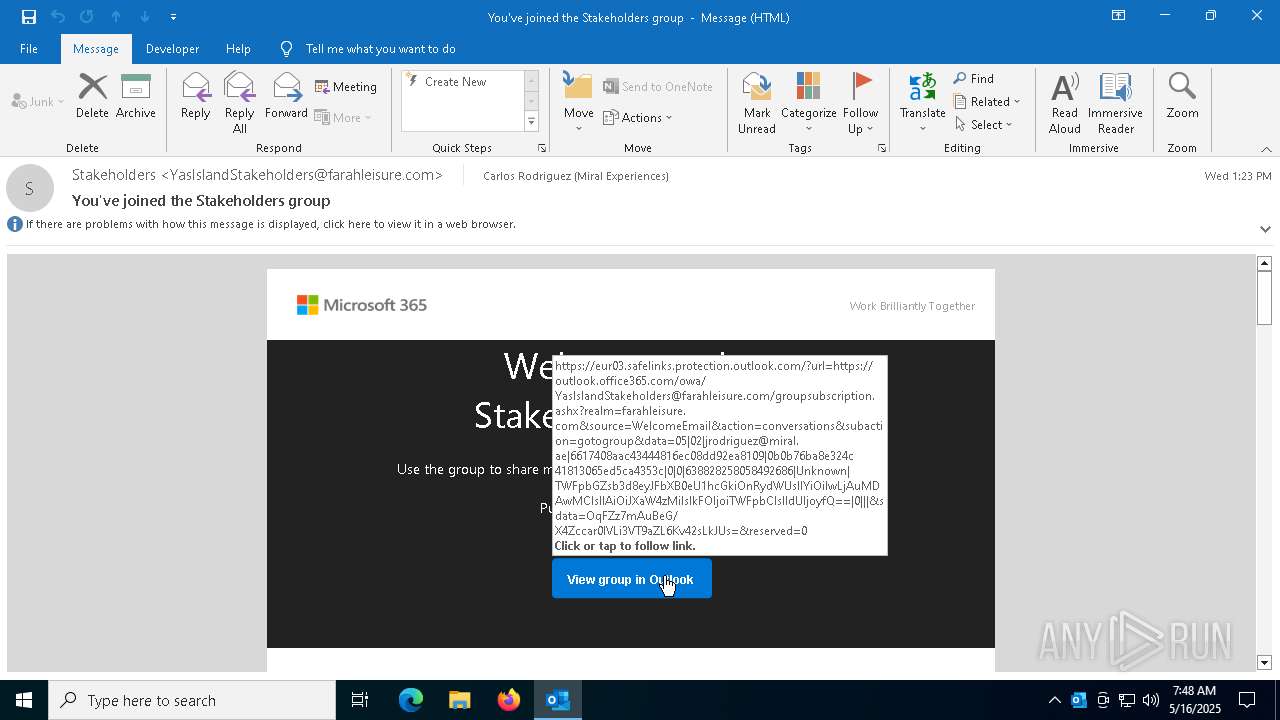Reply to the sender
The width and height of the screenshot is (1280, 720).
click(196, 96)
